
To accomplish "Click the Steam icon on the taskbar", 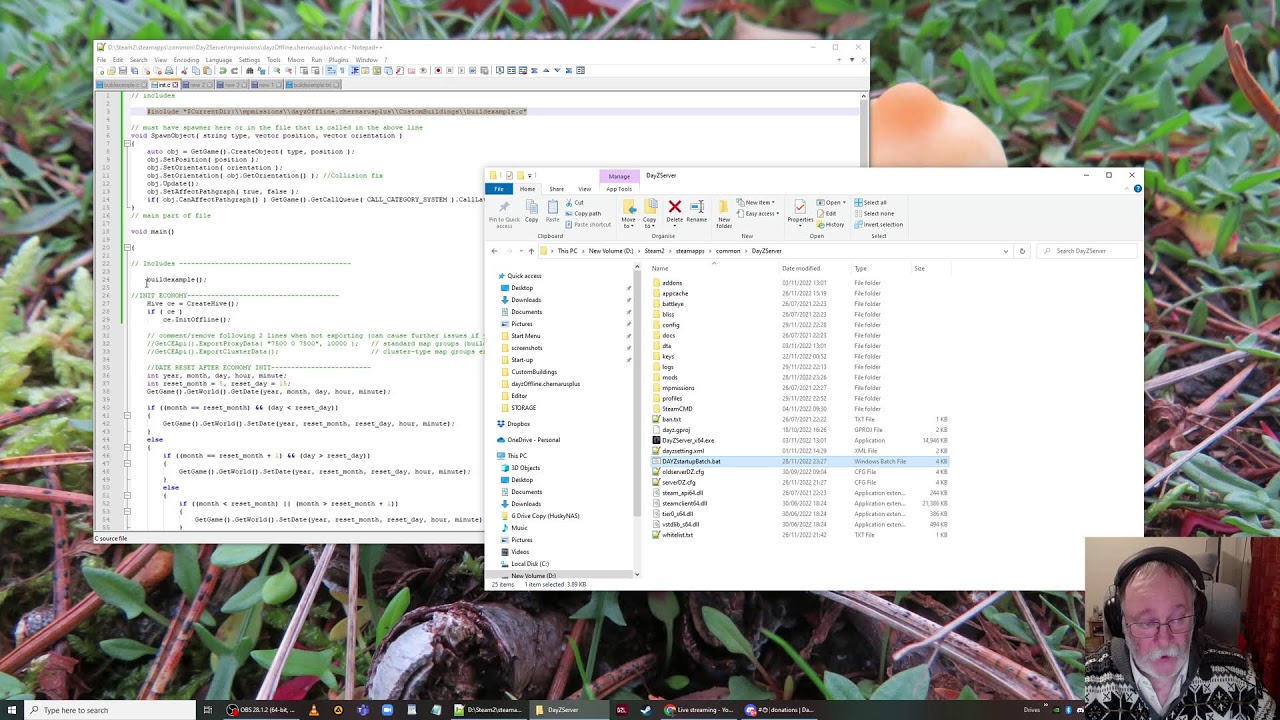I will (x=645, y=710).
